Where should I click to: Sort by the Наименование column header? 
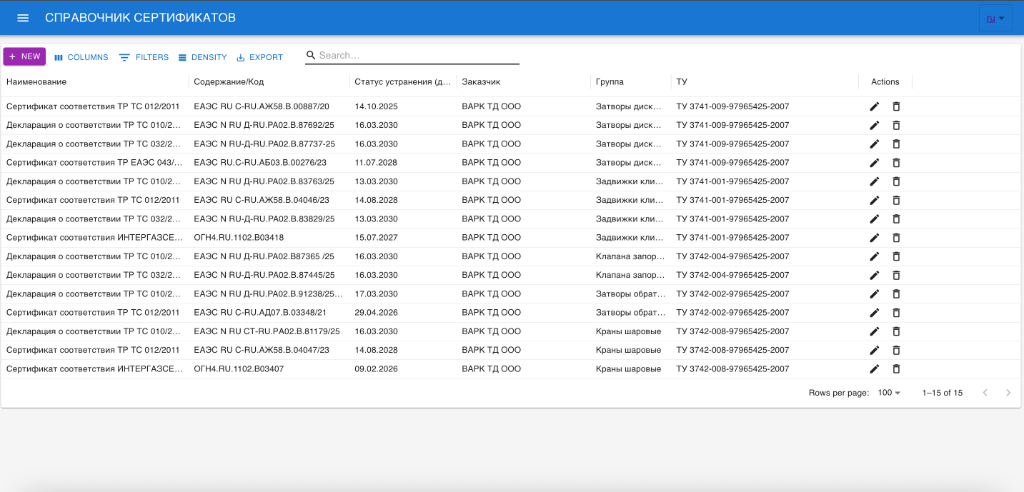coord(36,81)
